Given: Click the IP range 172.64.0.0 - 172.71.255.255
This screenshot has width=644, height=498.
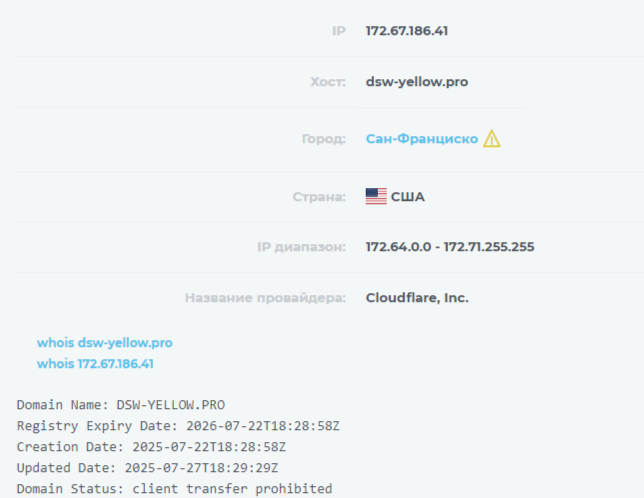Looking at the screenshot, I should (x=450, y=246).
